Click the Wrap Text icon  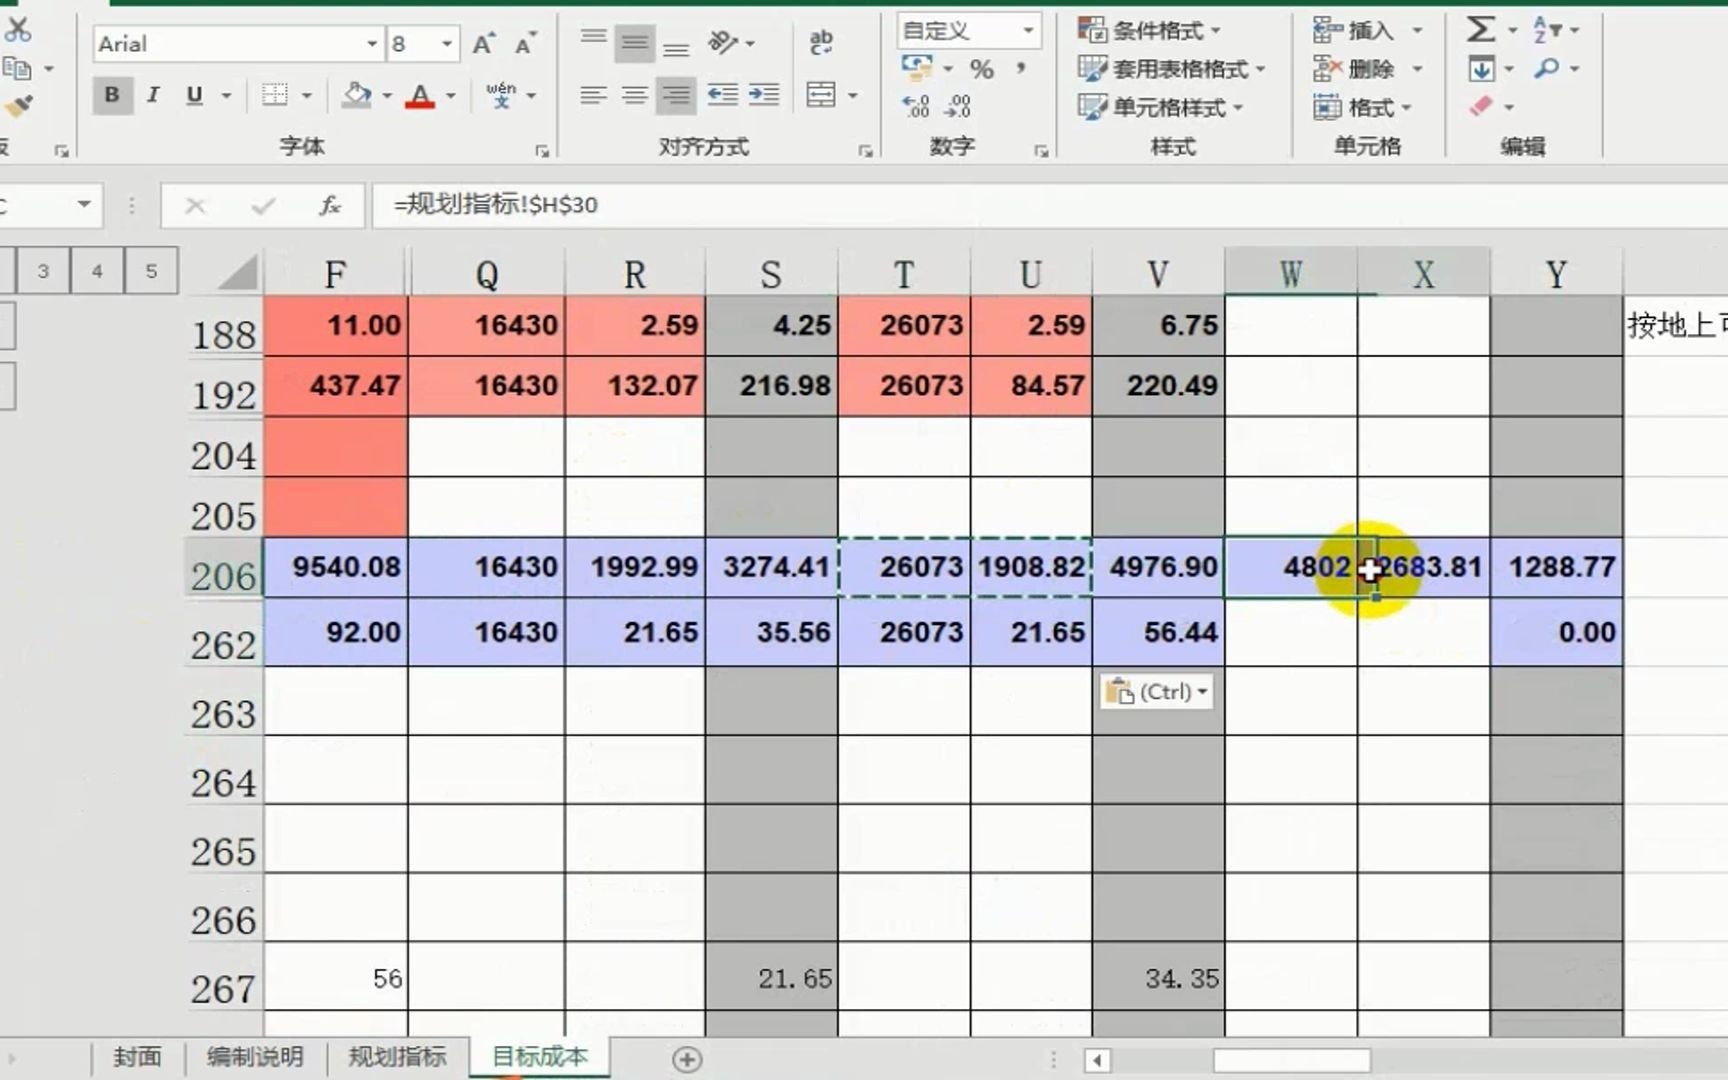[821, 42]
